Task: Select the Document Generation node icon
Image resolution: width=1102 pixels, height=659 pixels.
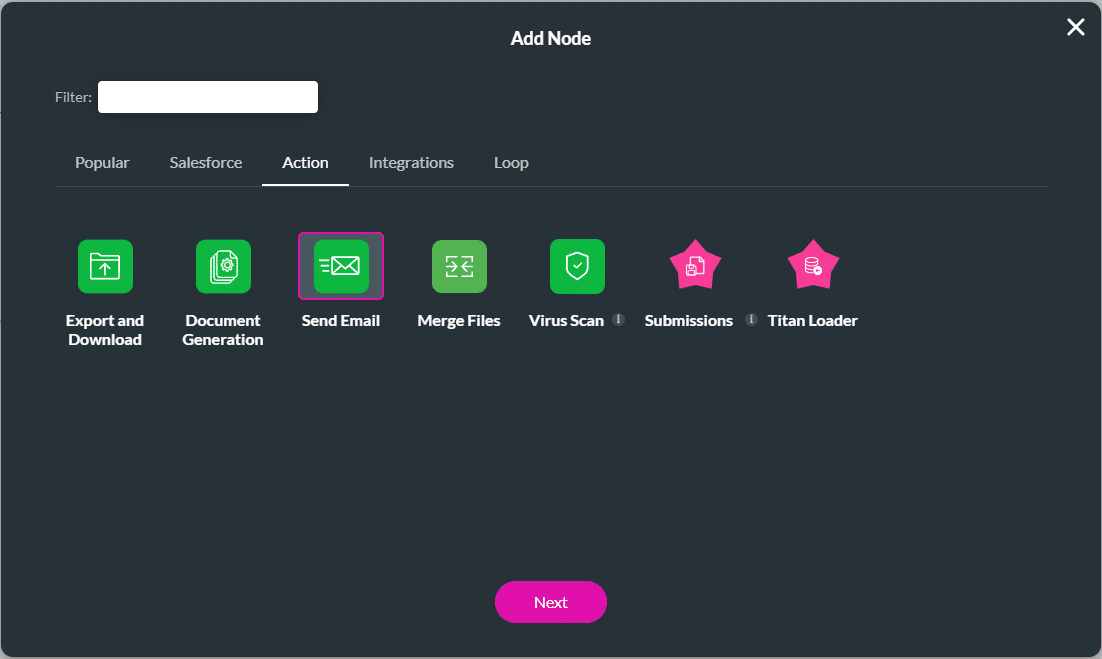Action: pyautogui.click(x=223, y=266)
